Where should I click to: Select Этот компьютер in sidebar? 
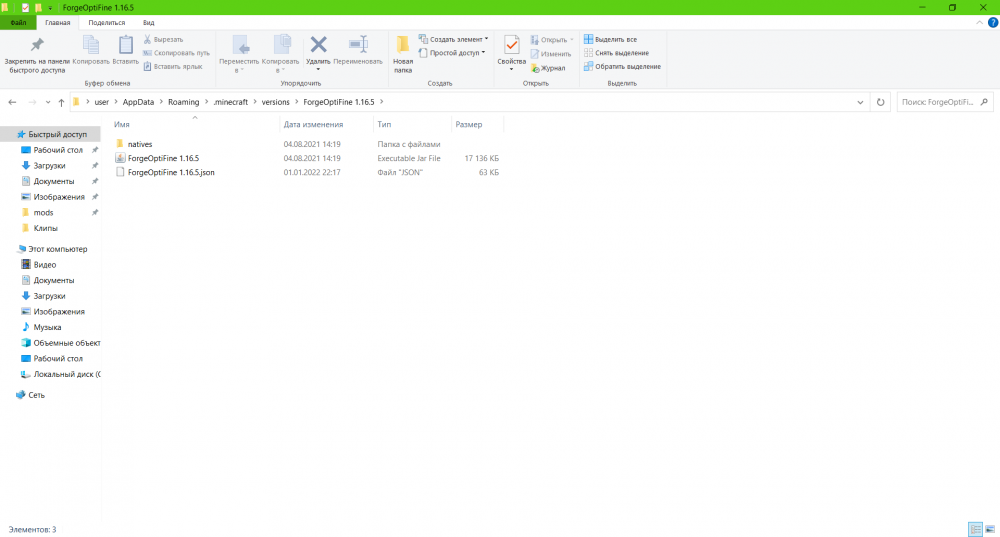click(56, 249)
